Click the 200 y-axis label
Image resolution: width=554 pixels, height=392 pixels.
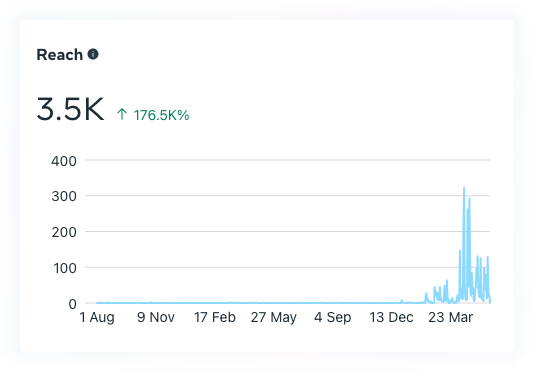[64, 232]
